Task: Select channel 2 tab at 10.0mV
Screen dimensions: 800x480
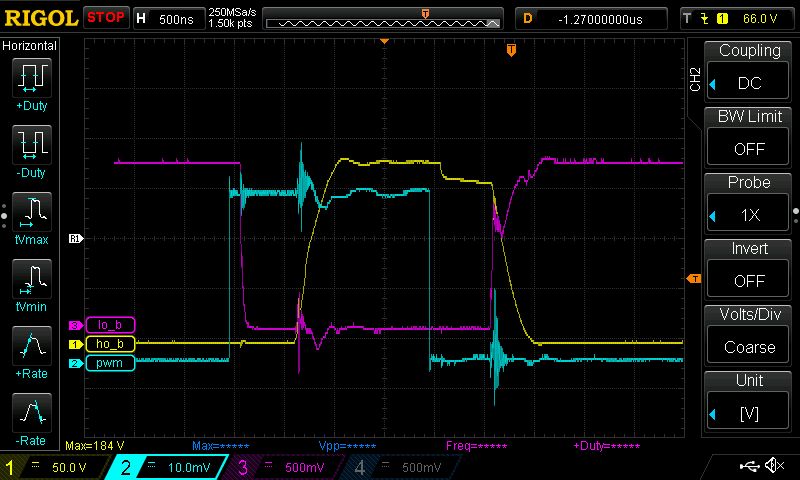Action: [167, 467]
